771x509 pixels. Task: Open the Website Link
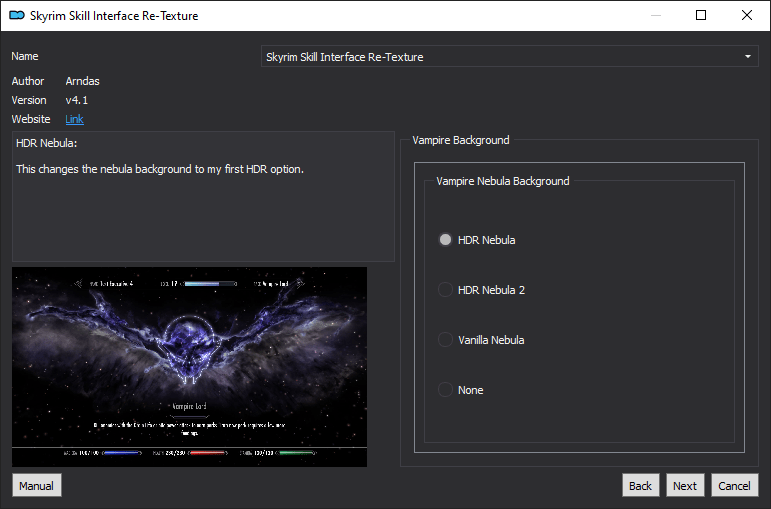74,119
